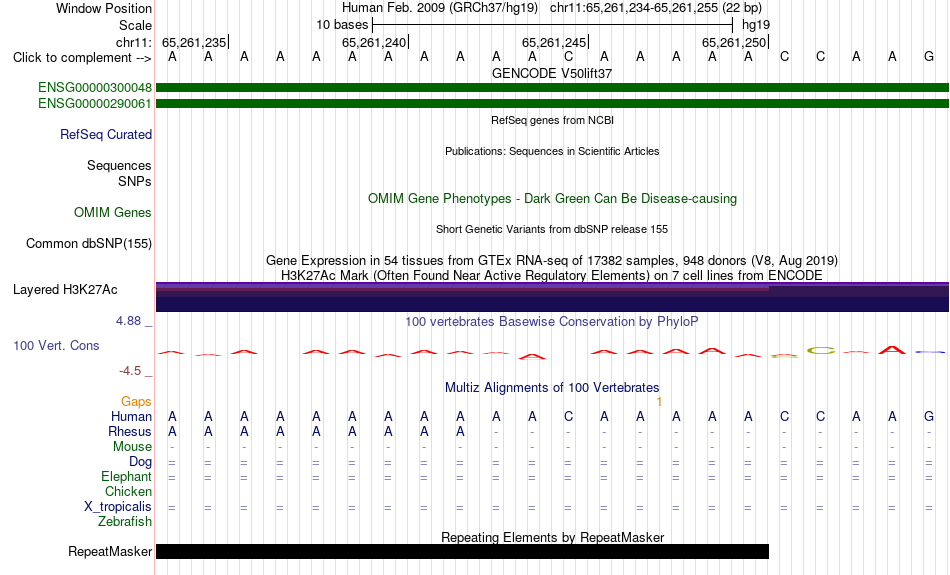Viewport: 950px width, 575px height.
Task: Click the Human species row label
Action: click(131, 417)
